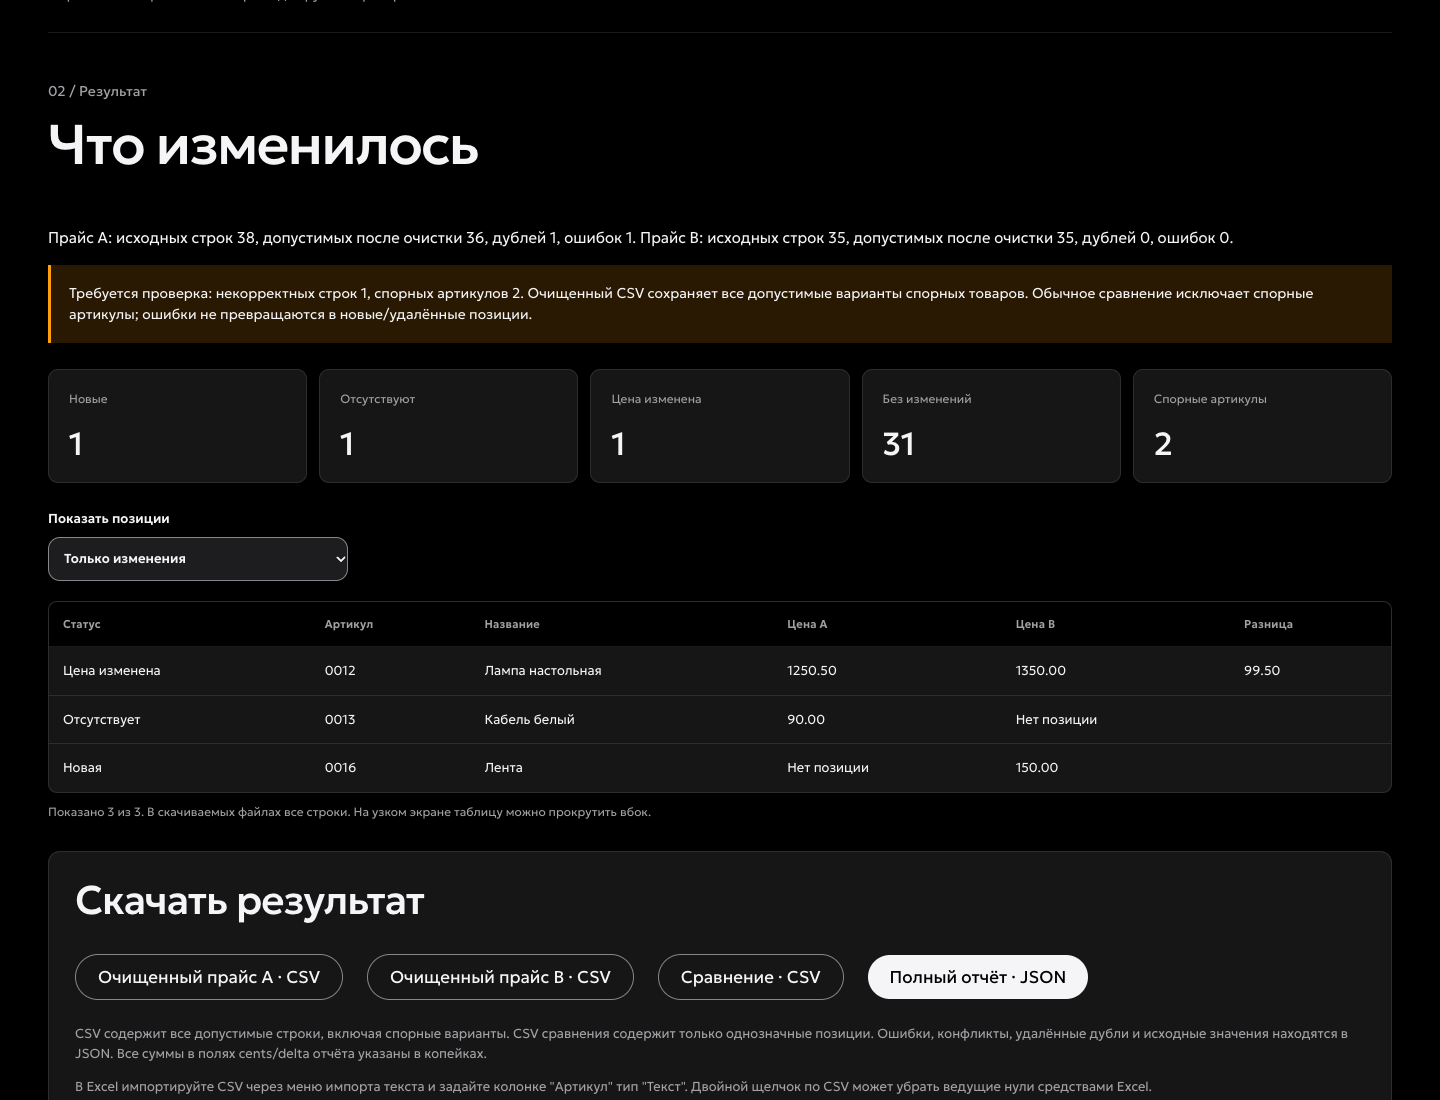Image resolution: width=1440 pixels, height=1100 pixels.
Task: Click the 'Разница' column header
Action: (x=1268, y=624)
